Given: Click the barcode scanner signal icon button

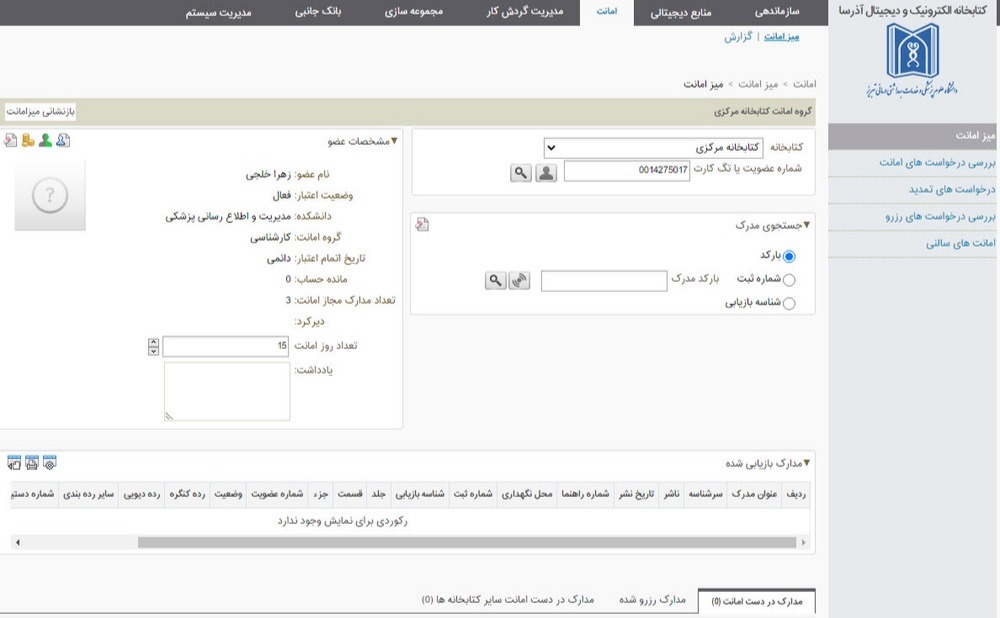Looking at the screenshot, I should point(520,280).
